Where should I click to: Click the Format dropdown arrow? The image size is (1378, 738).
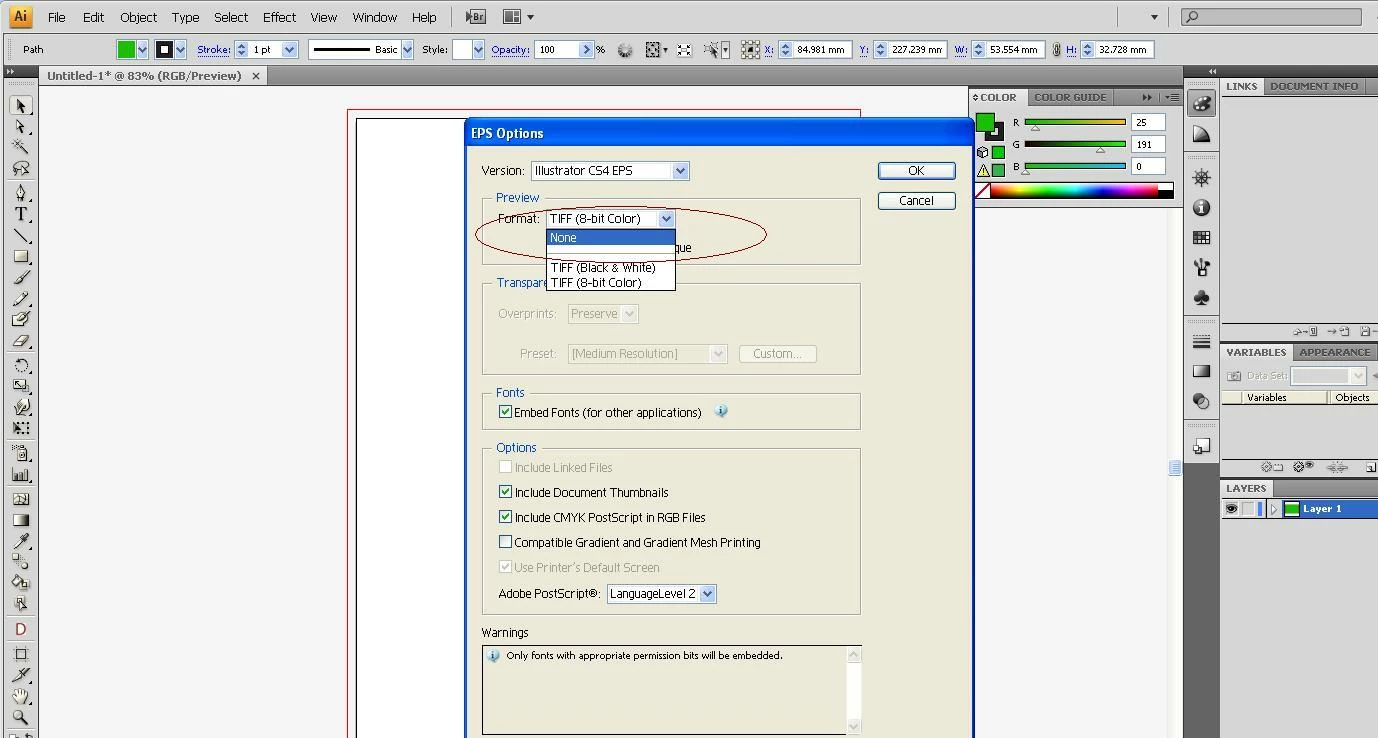point(666,218)
